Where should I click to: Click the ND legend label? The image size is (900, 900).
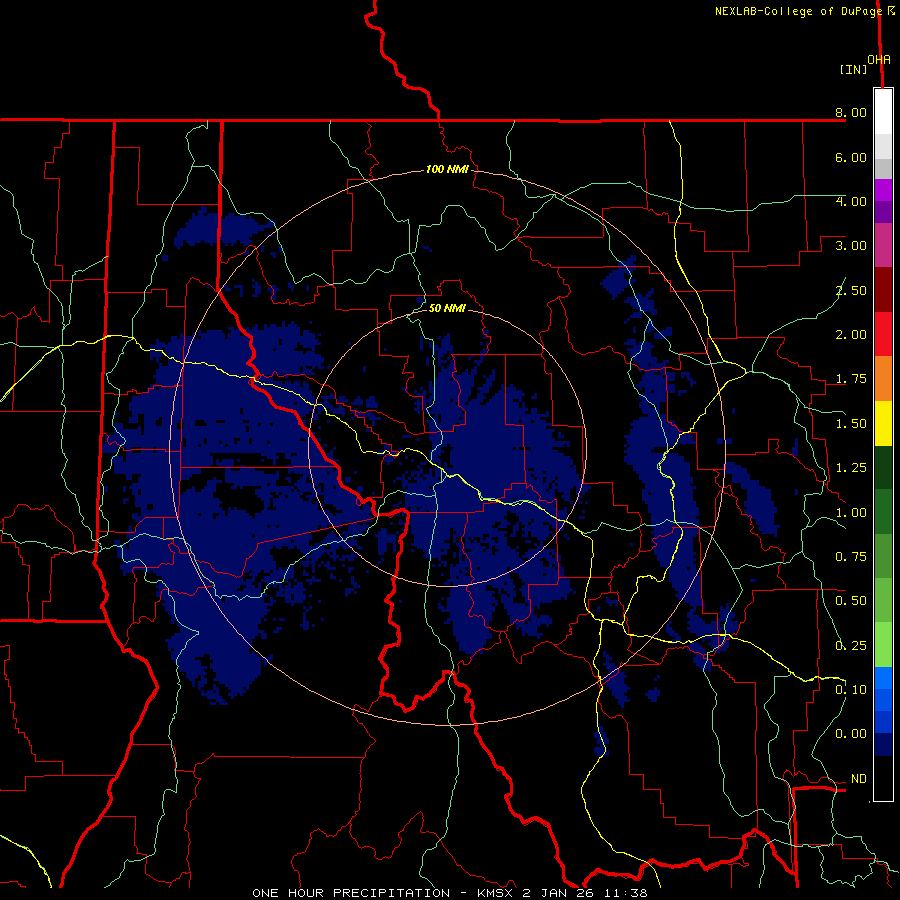(859, 779)
